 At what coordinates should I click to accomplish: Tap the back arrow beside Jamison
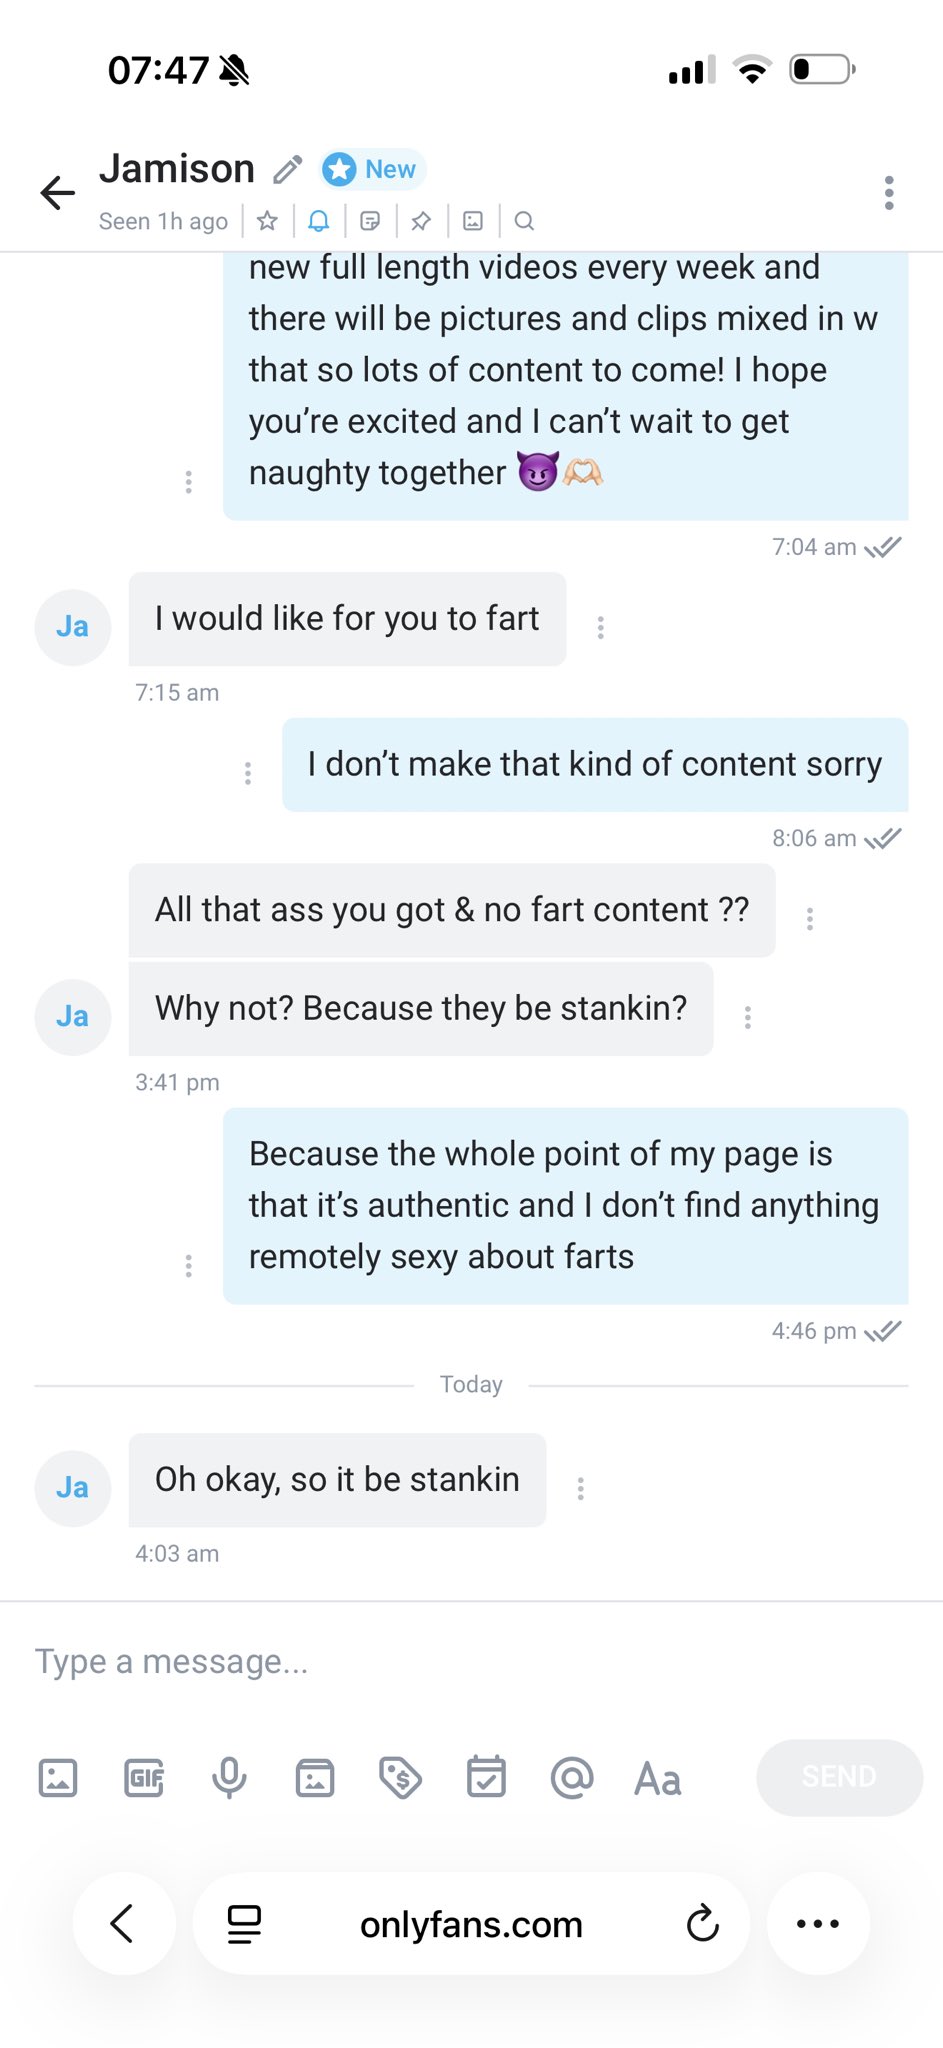[58, 192]
